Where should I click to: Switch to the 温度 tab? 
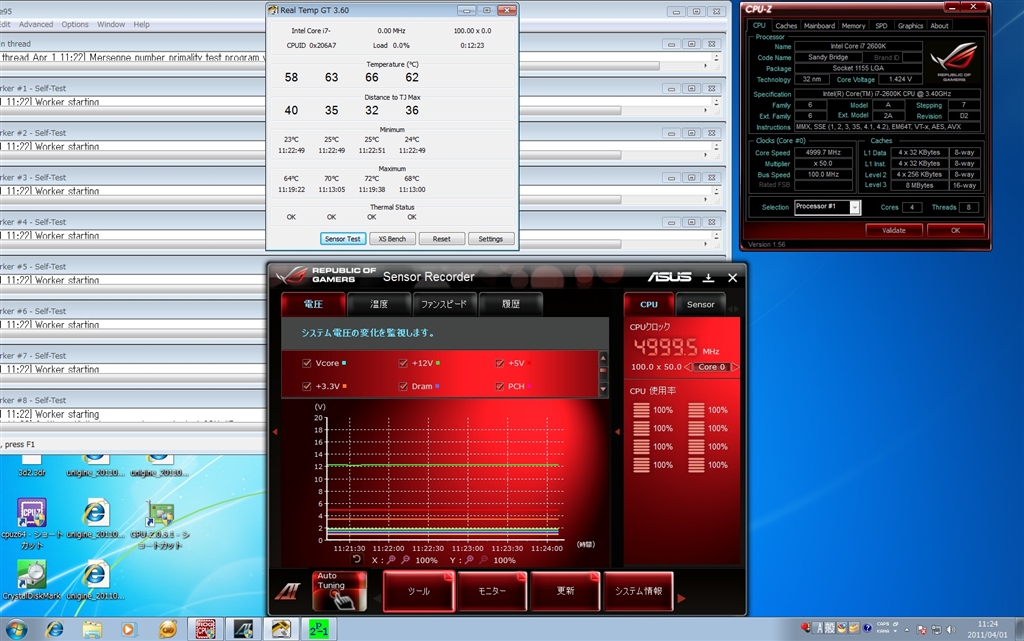coord(379,304)
